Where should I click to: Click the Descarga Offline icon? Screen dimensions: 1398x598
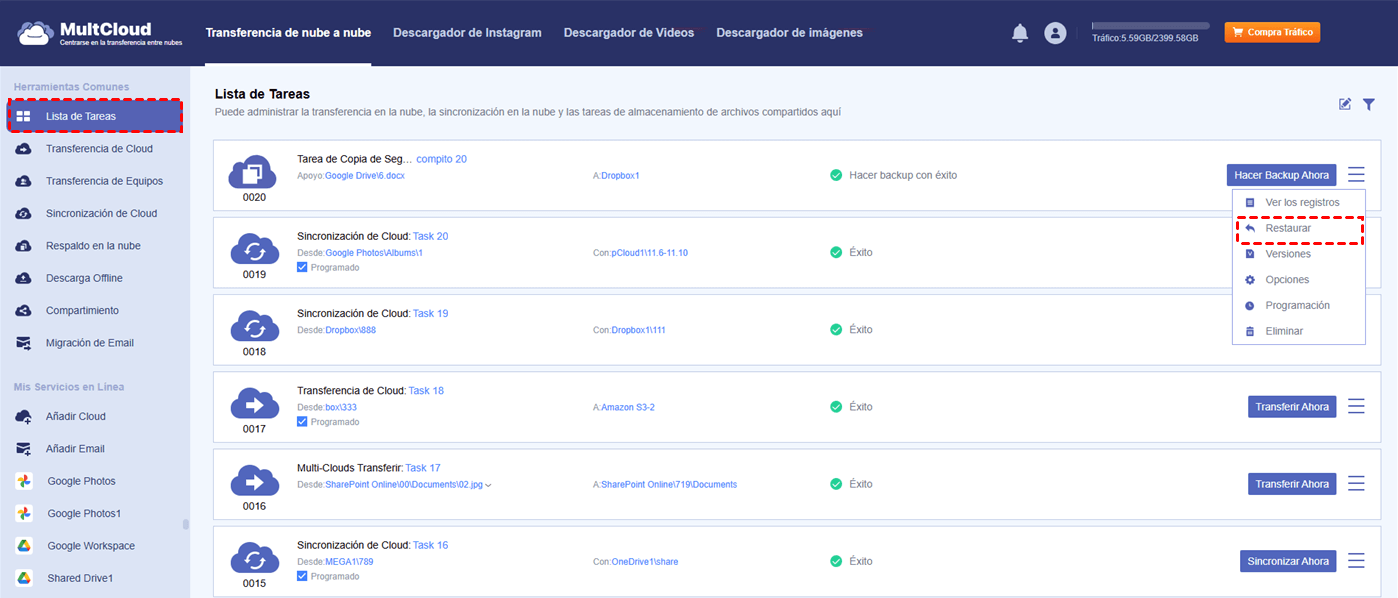pos(24,278)
